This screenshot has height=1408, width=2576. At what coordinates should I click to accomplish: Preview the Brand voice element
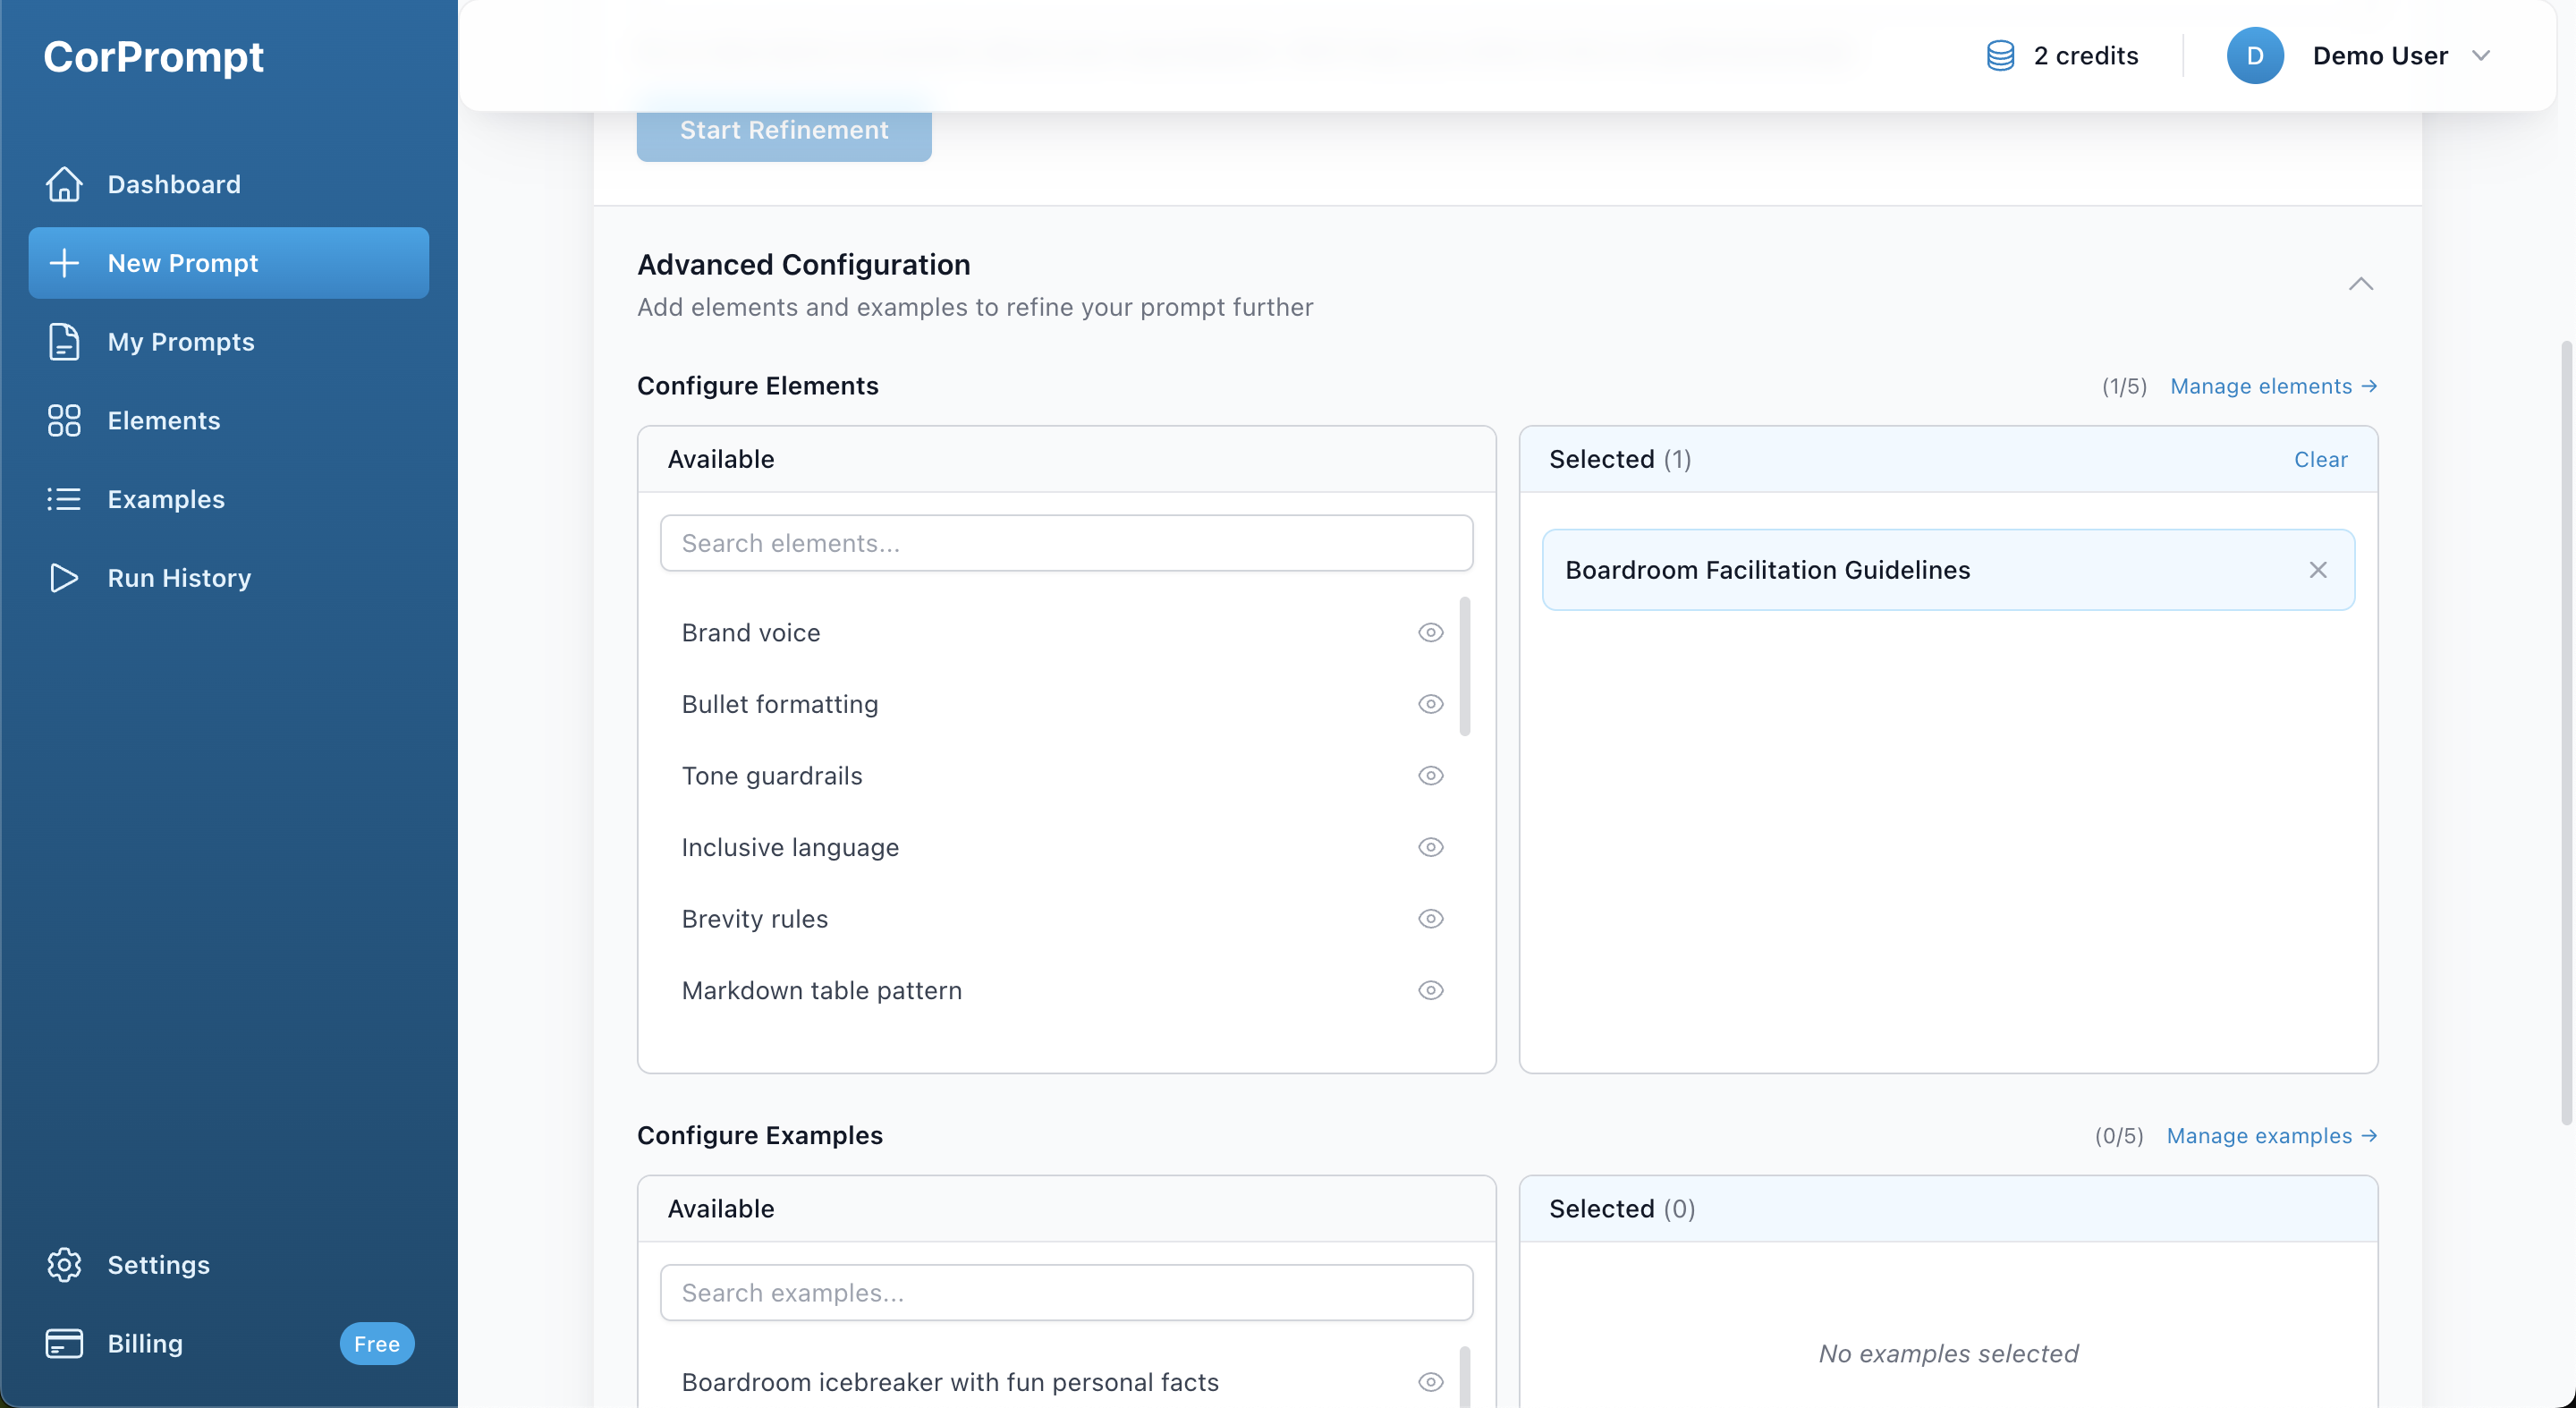(x=1431, y=633)
